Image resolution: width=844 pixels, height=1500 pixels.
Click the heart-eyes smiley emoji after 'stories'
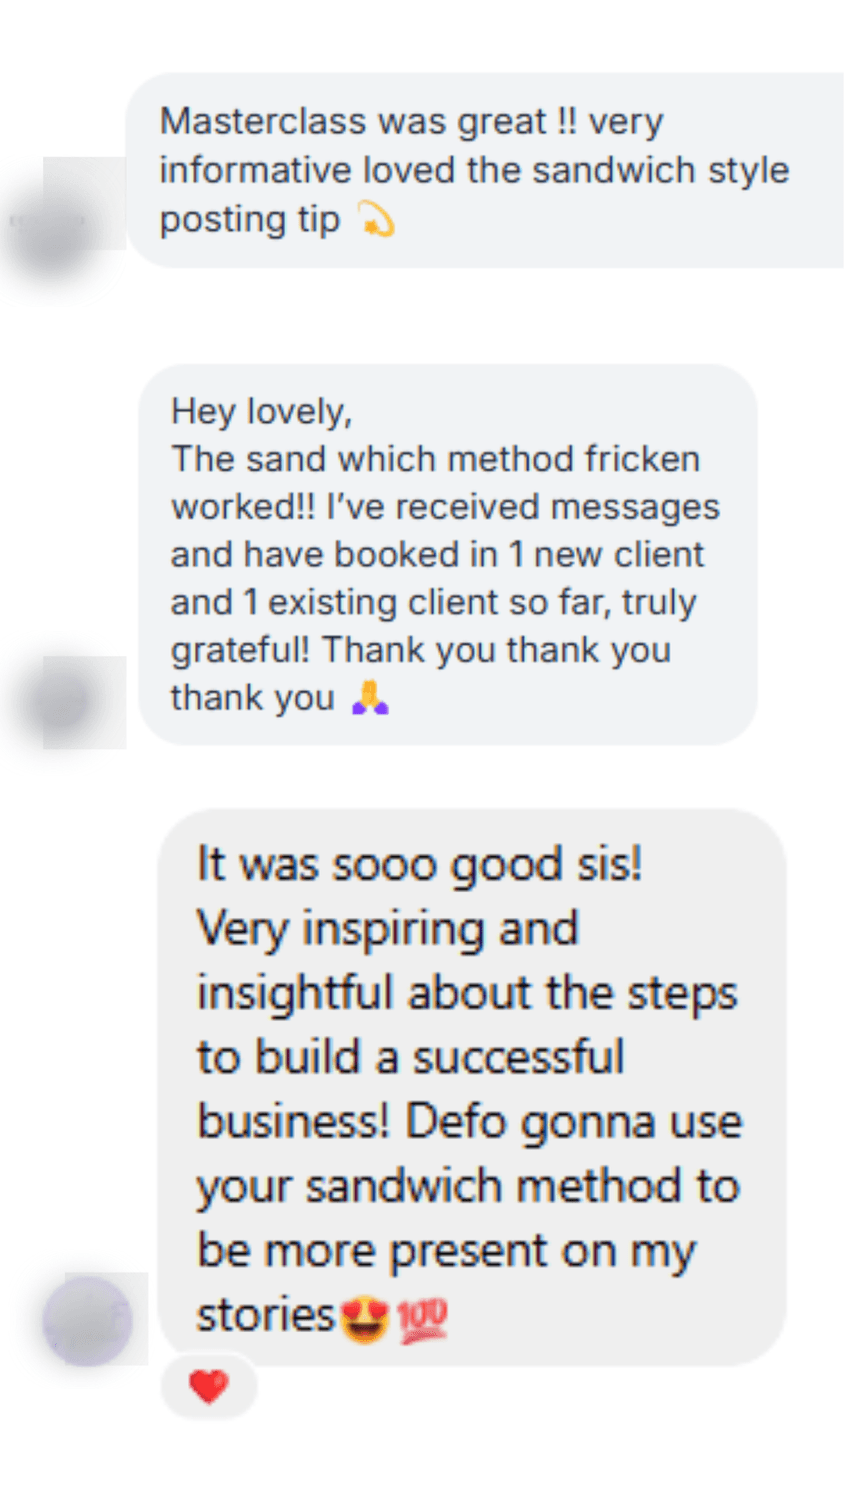[364, 1319]
